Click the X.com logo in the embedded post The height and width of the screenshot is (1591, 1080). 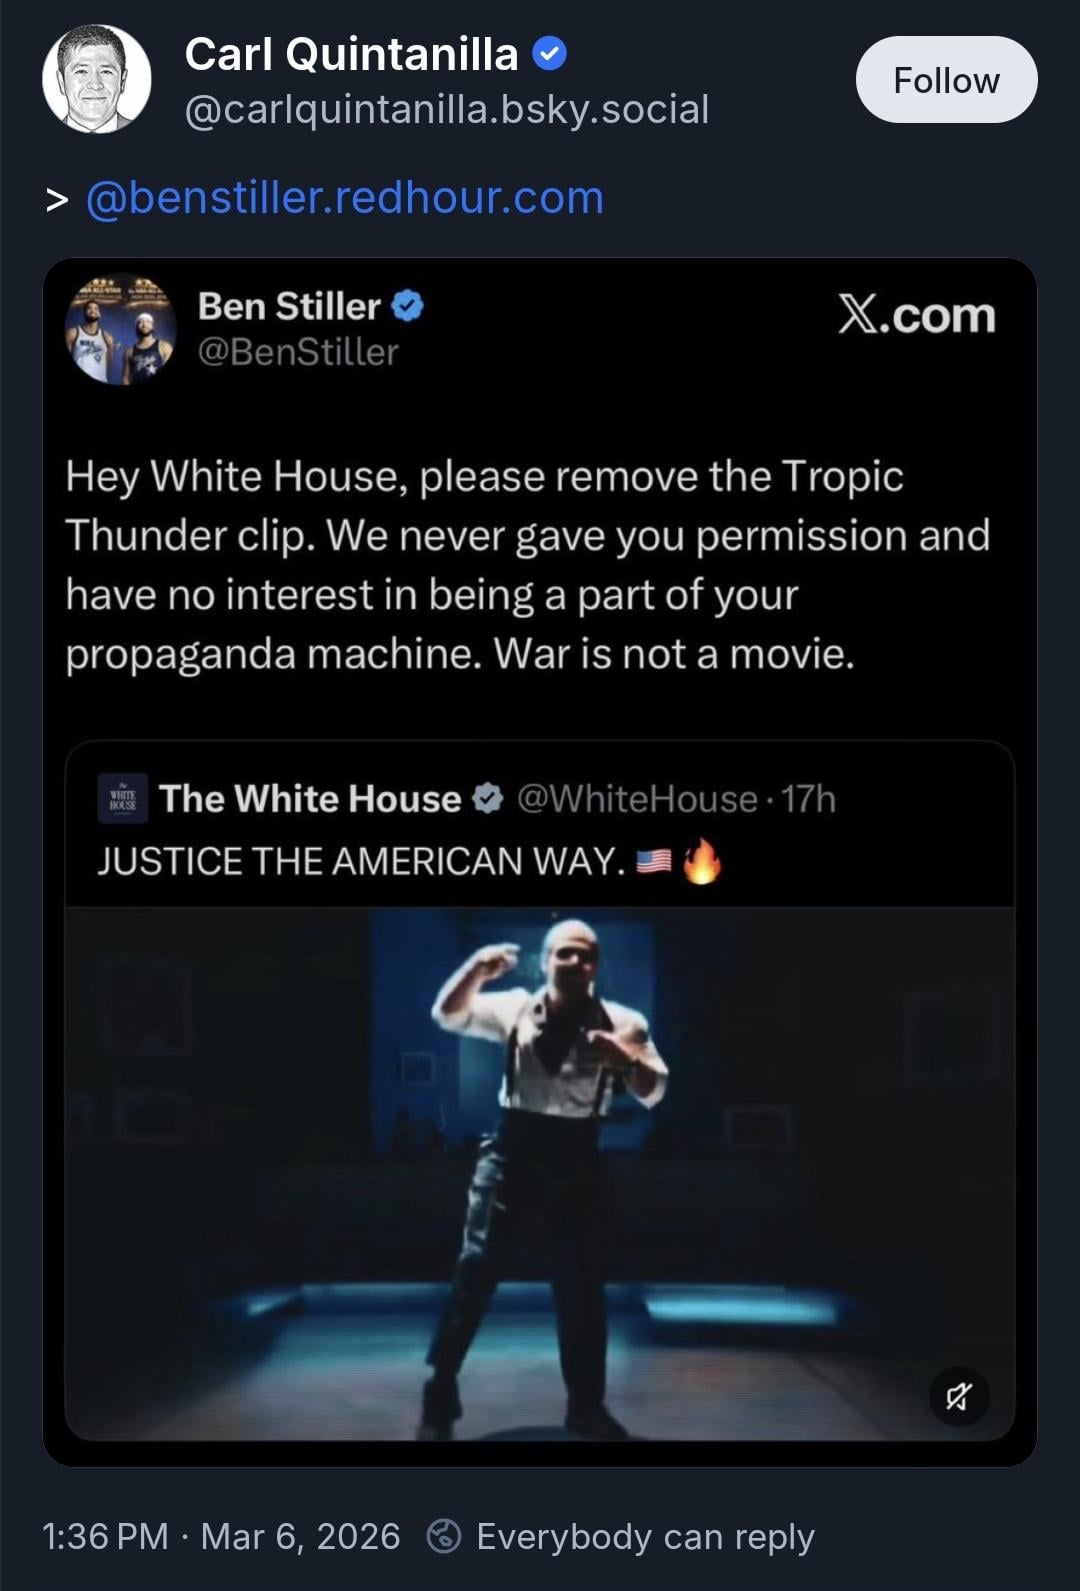pos(916,316)
